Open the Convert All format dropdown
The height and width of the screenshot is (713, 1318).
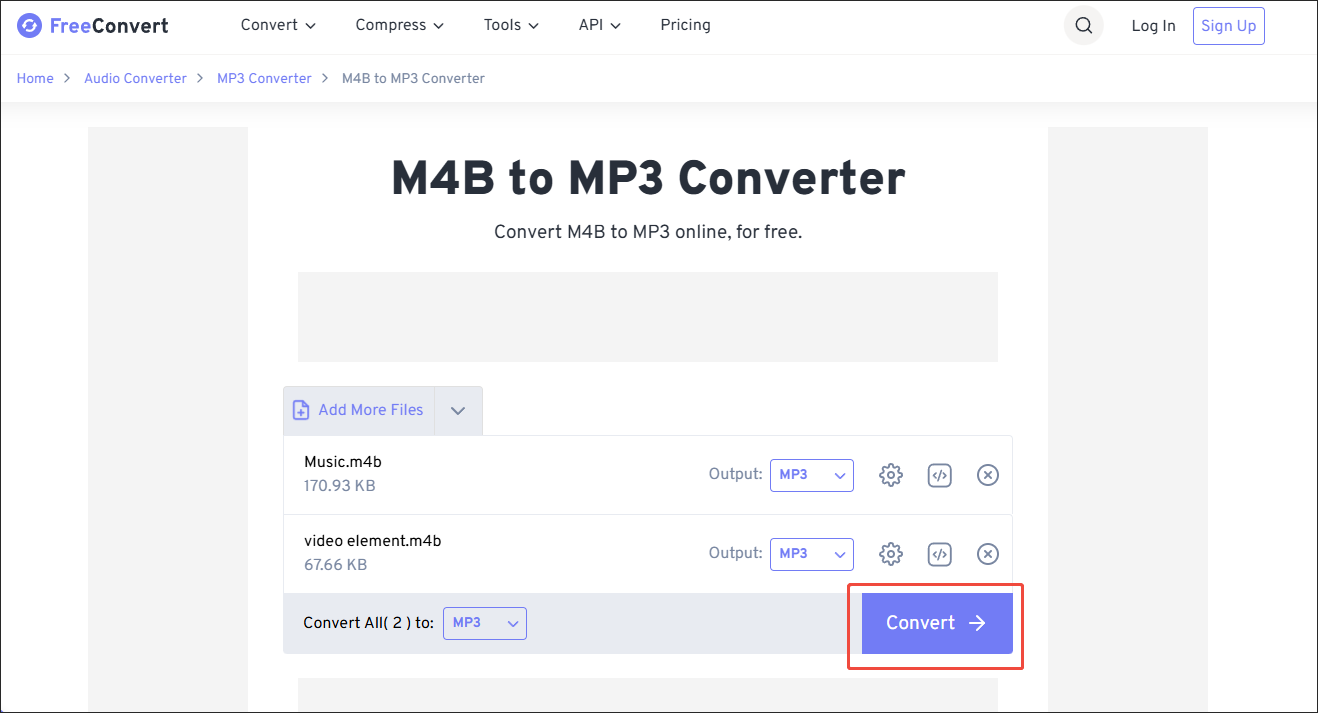click(485, 622)
